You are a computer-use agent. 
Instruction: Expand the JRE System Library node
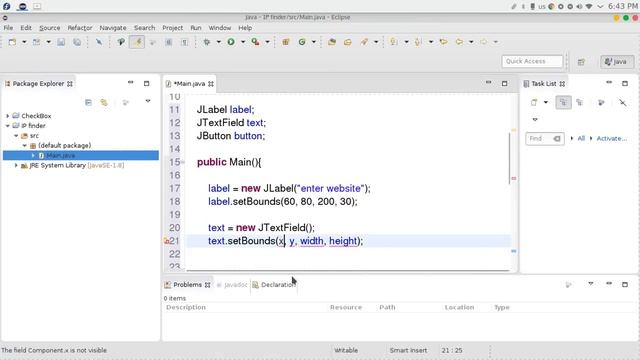[x=16, y=165]
